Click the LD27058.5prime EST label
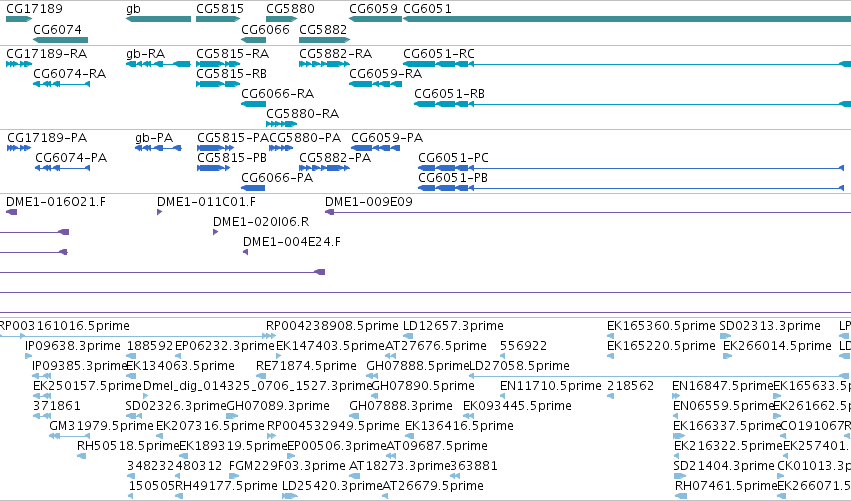 519,366
